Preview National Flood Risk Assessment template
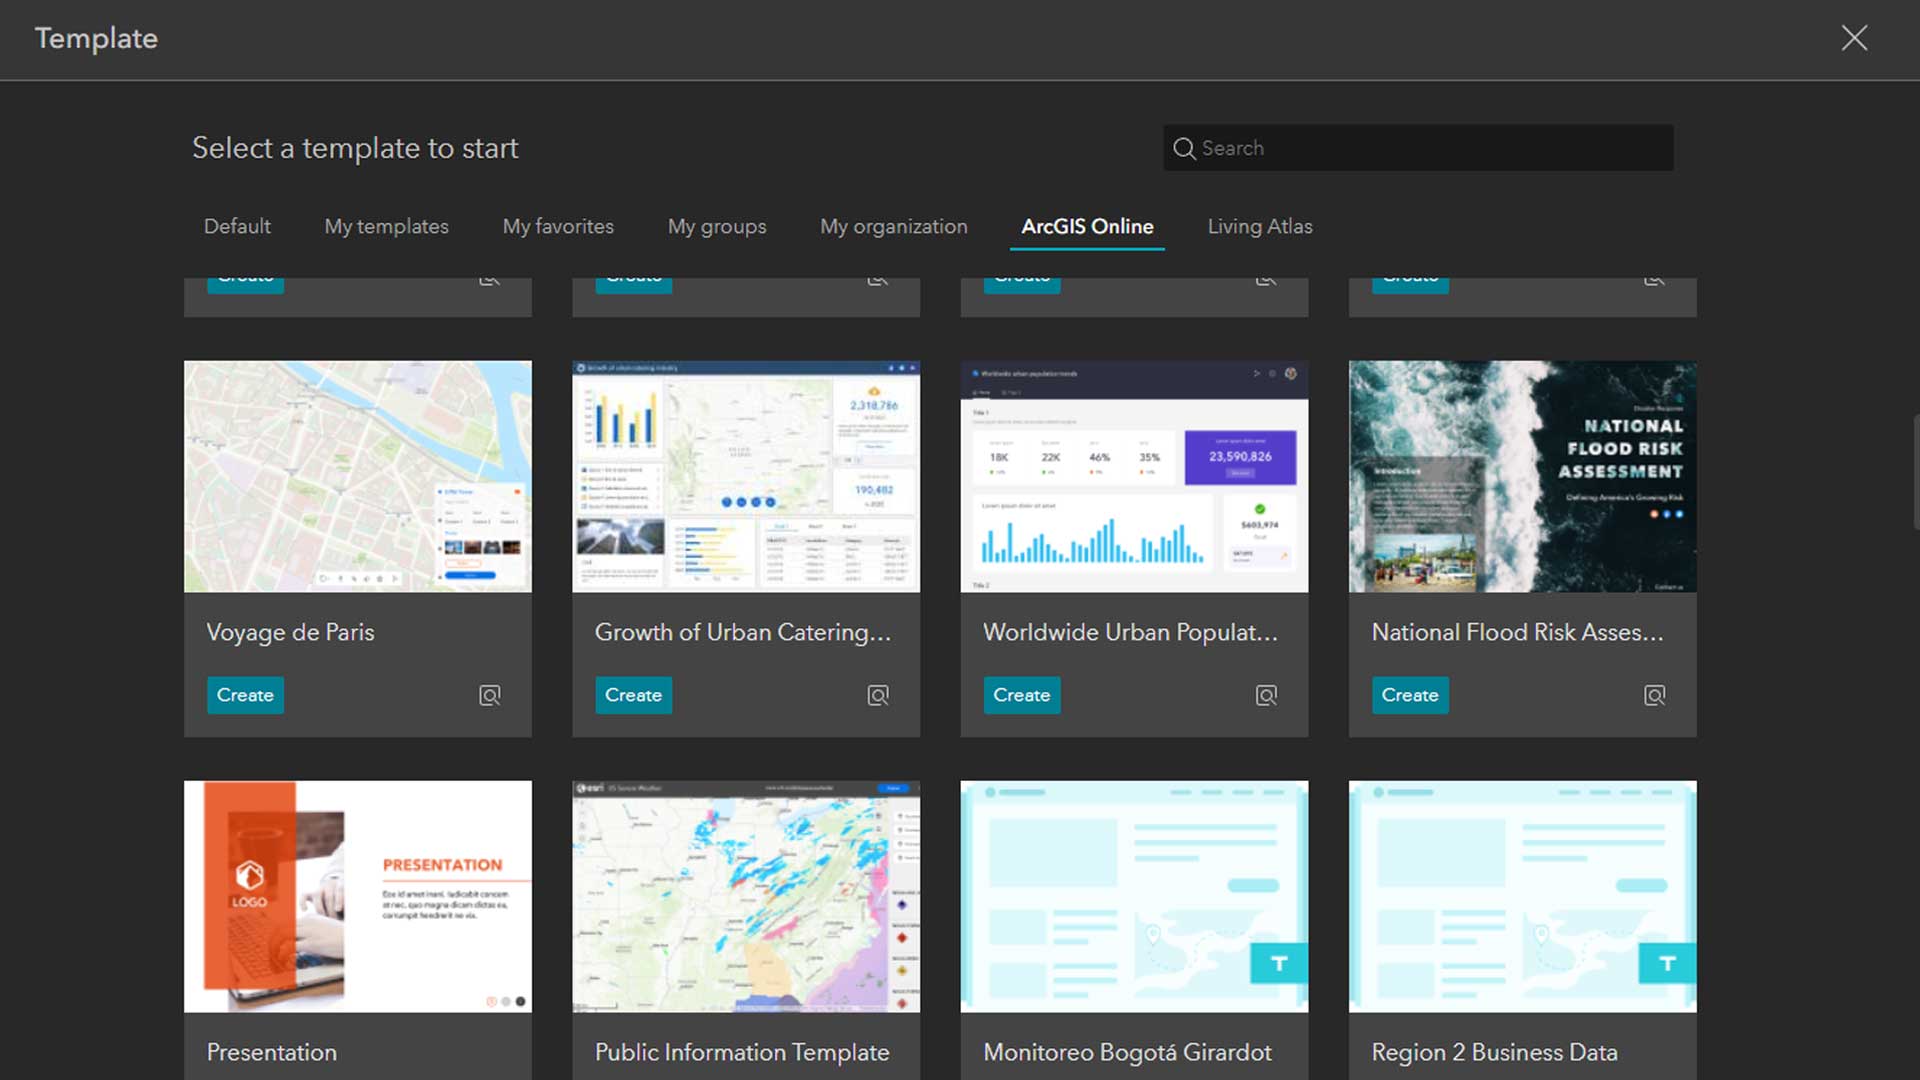This screenshot has height=1080, width=1920. (x=1654, y=695)
